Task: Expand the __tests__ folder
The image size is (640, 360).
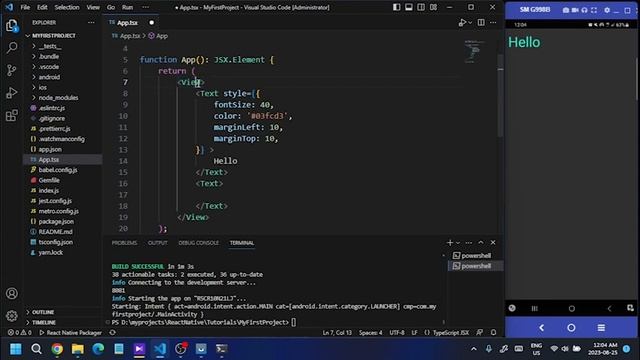Action: coord(50,46)
